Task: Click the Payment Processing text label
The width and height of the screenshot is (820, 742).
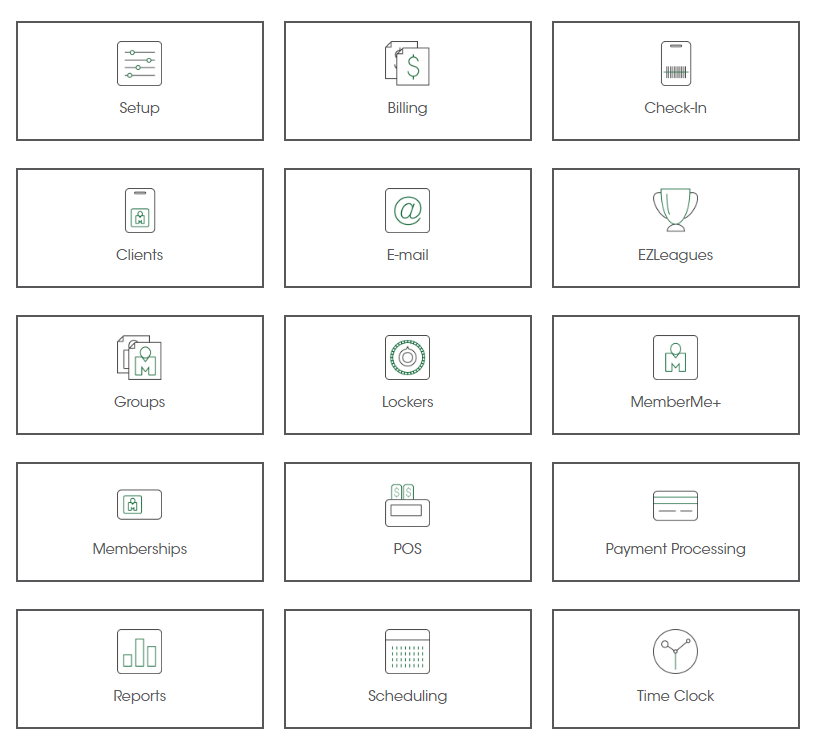Action: [x=675, y=548]
